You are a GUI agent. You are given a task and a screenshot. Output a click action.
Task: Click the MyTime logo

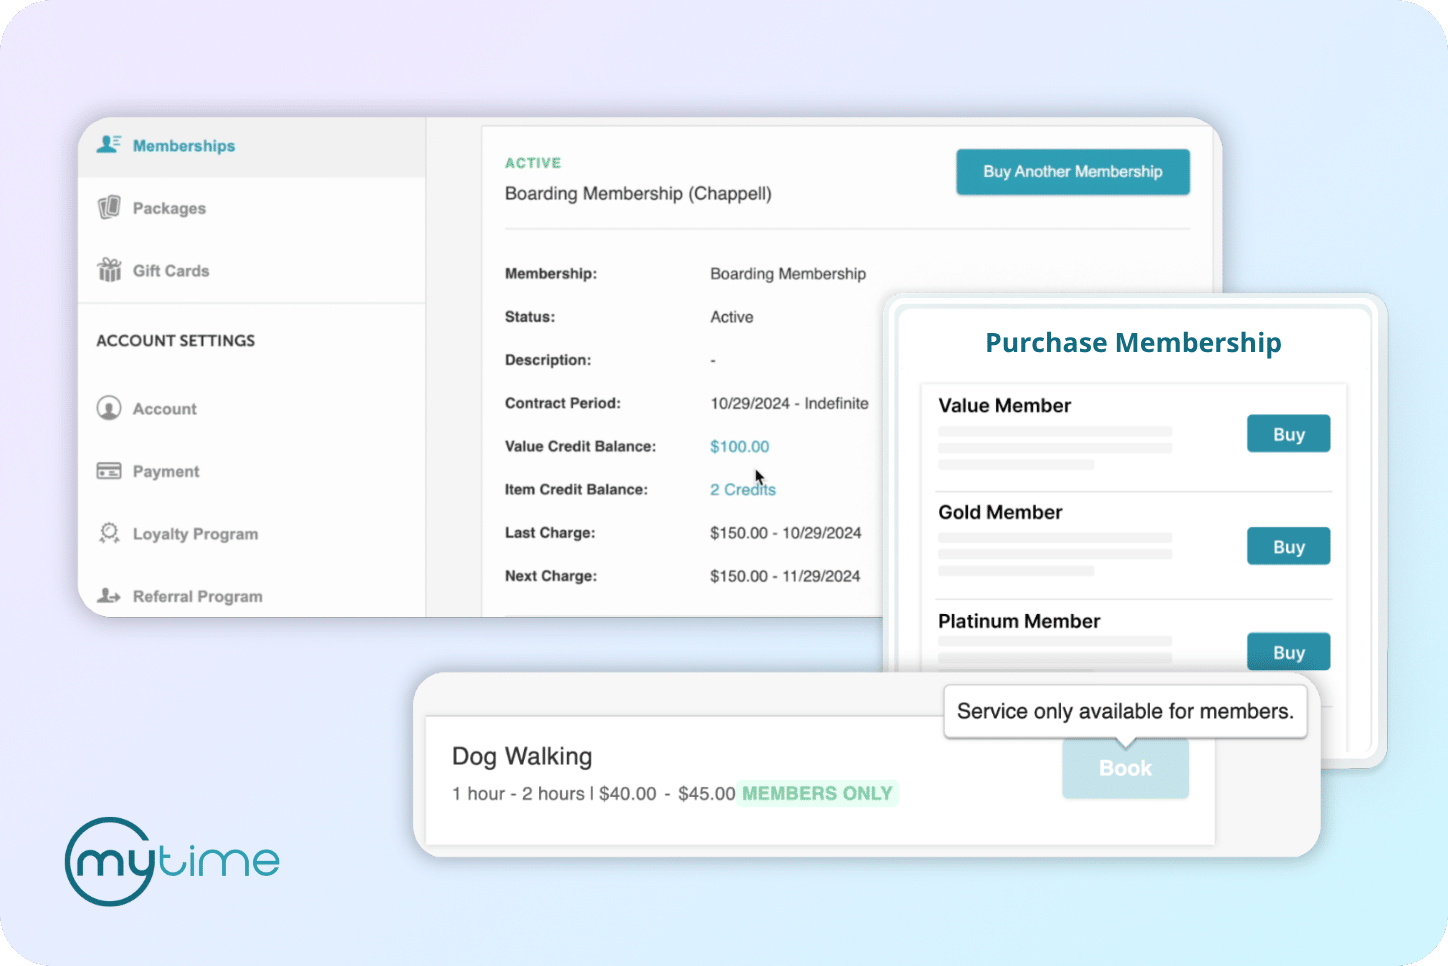[172, 861]
